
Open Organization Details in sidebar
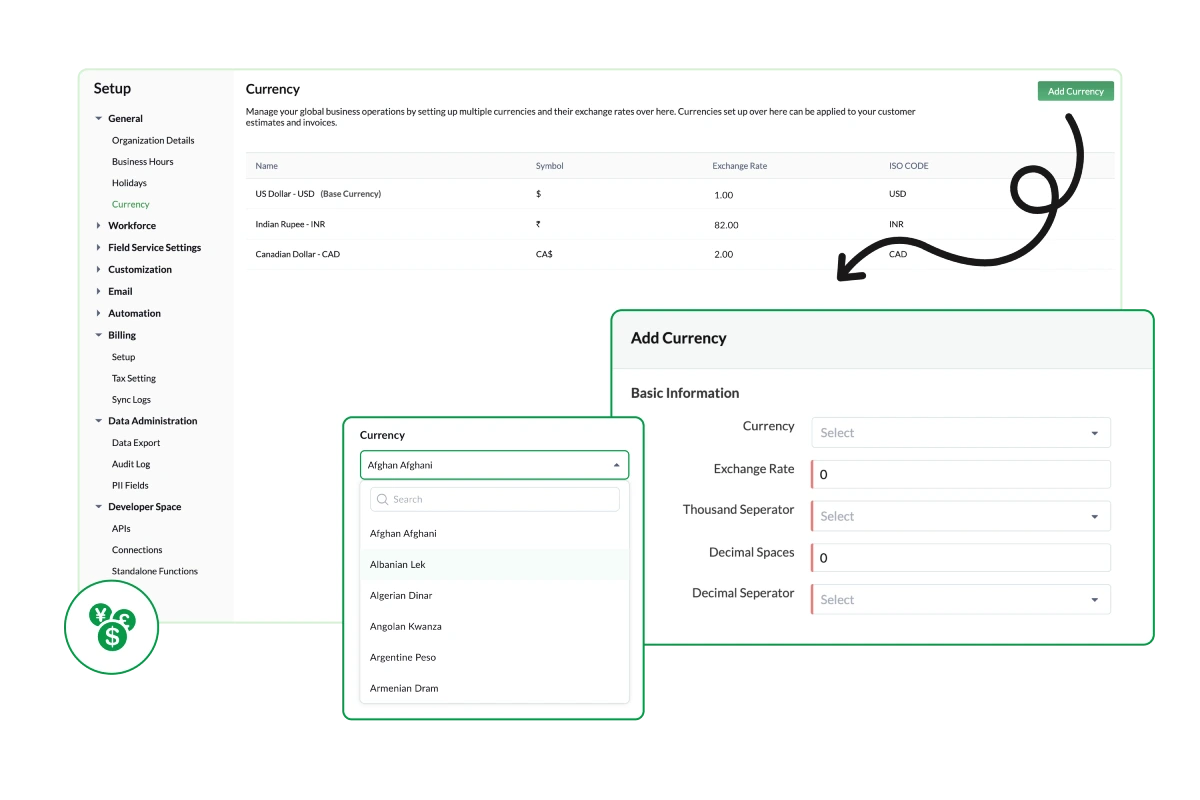click(153, 141)
